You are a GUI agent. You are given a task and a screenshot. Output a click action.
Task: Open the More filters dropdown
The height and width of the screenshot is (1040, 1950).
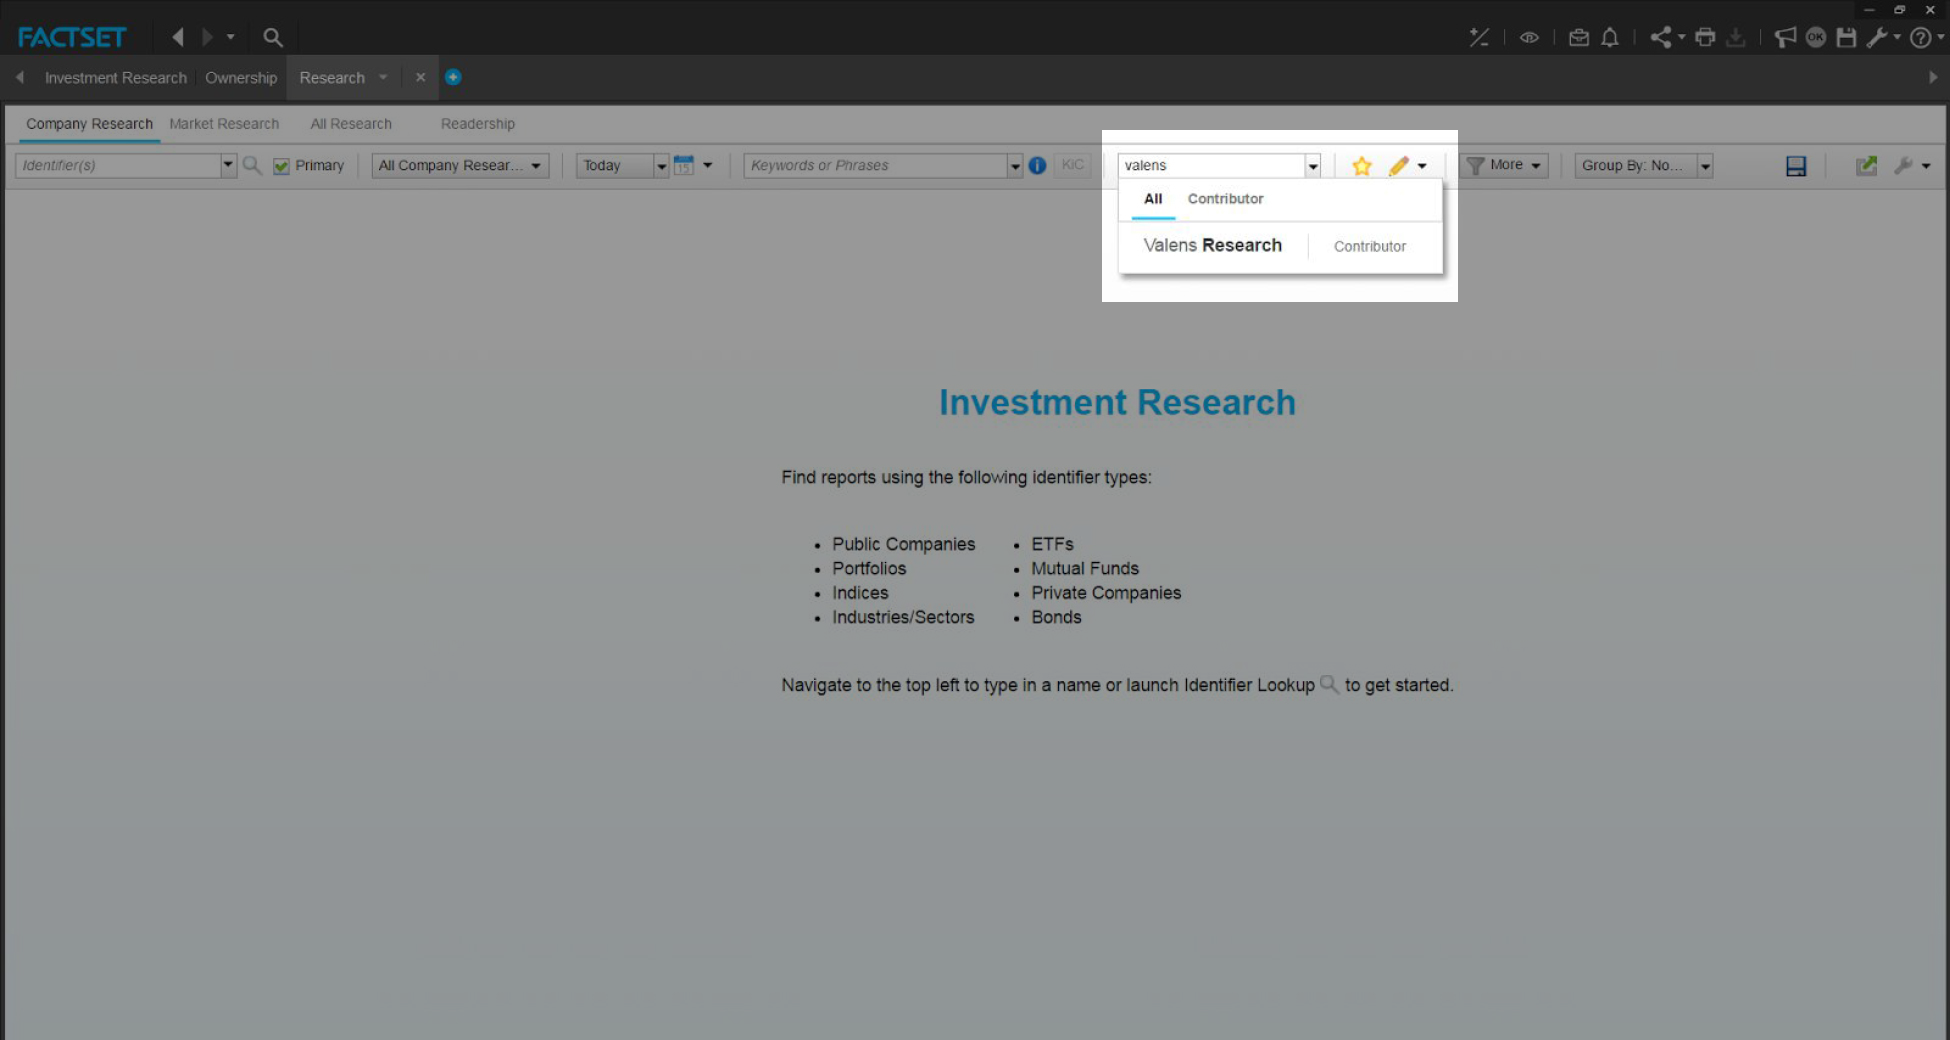[1504, 165]
